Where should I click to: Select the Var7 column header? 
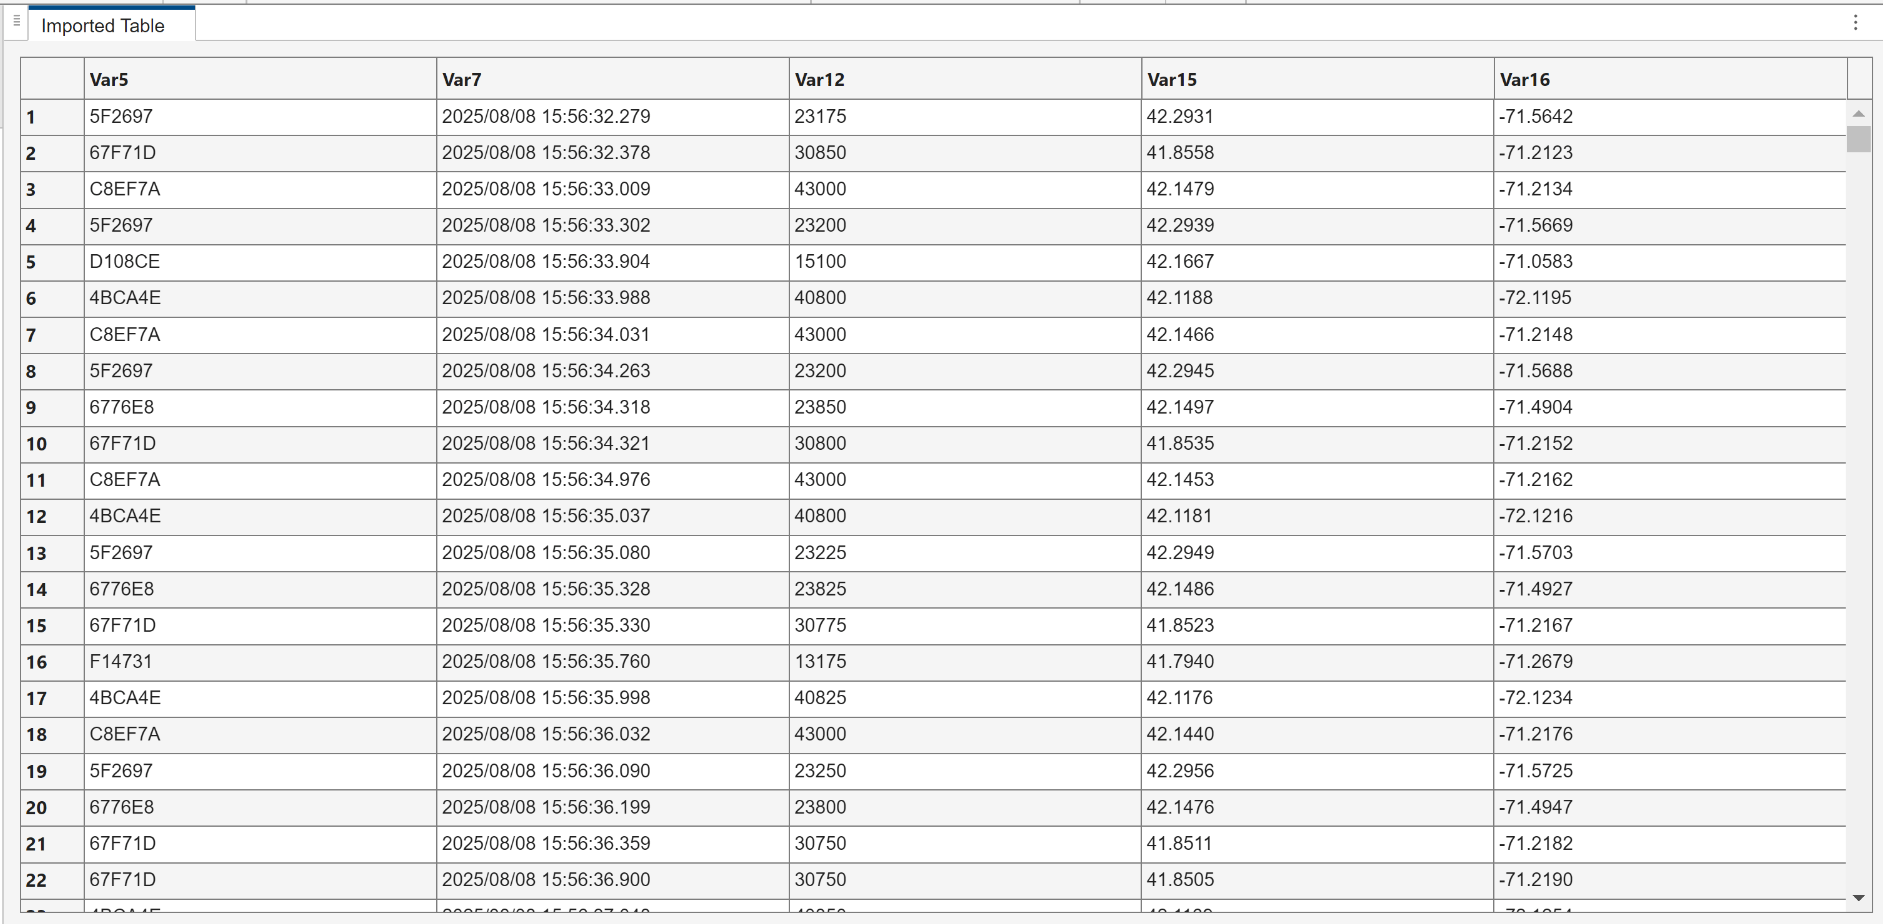612,79
